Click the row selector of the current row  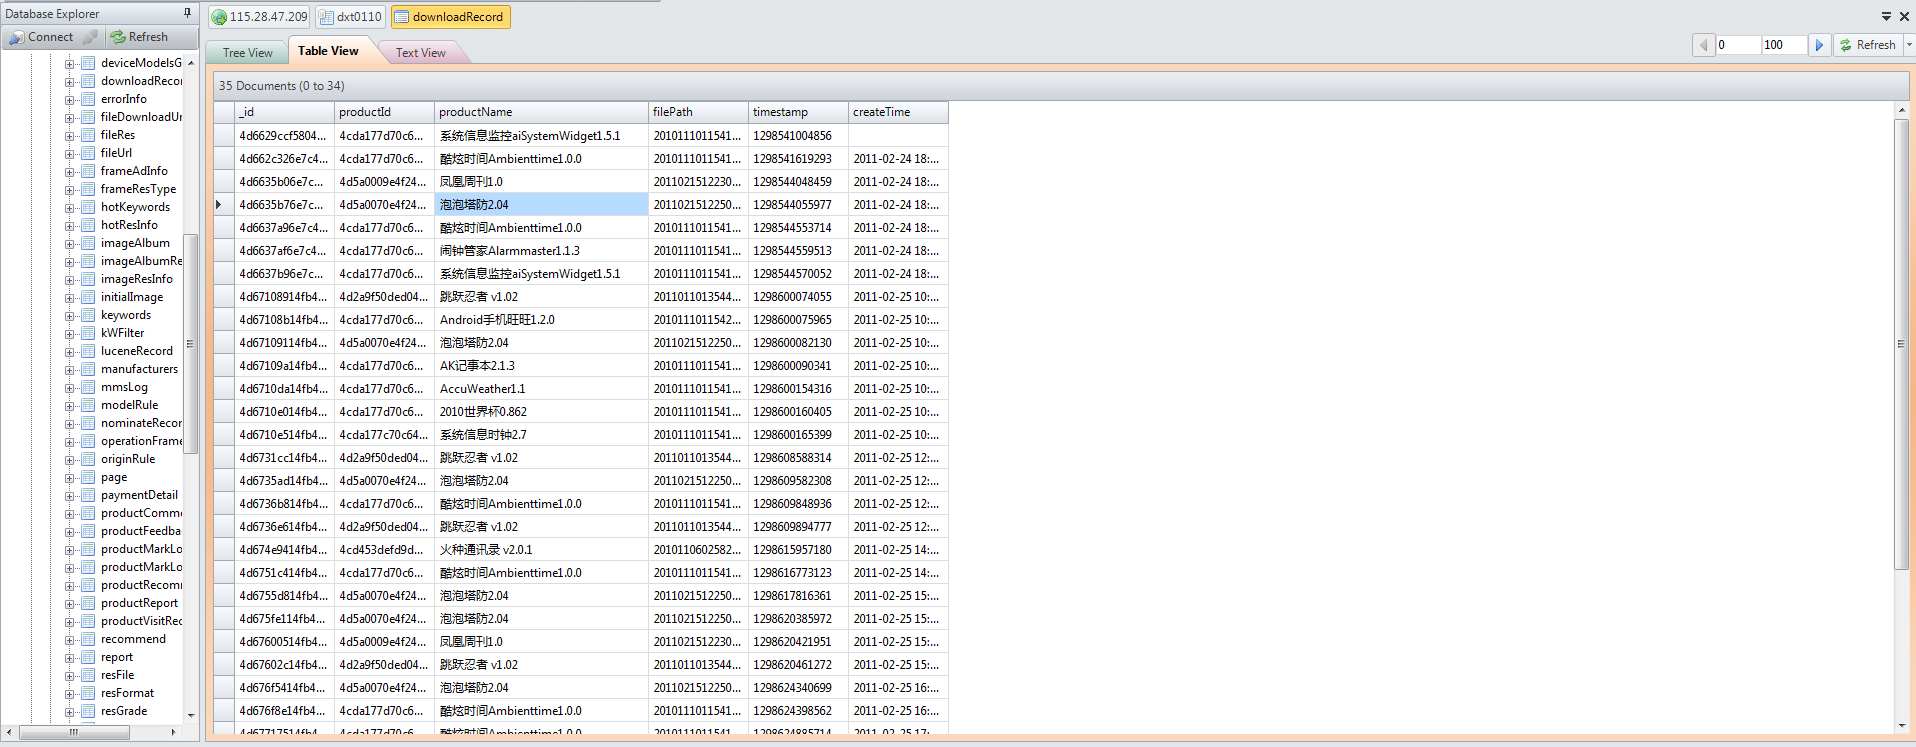(x=224, y=205)
